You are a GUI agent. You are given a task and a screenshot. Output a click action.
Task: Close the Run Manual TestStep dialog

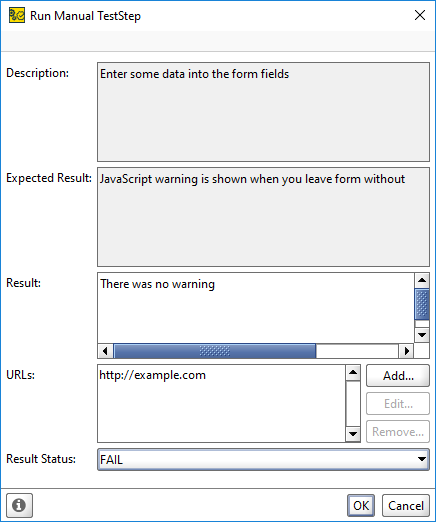click(x=420, y=15)
